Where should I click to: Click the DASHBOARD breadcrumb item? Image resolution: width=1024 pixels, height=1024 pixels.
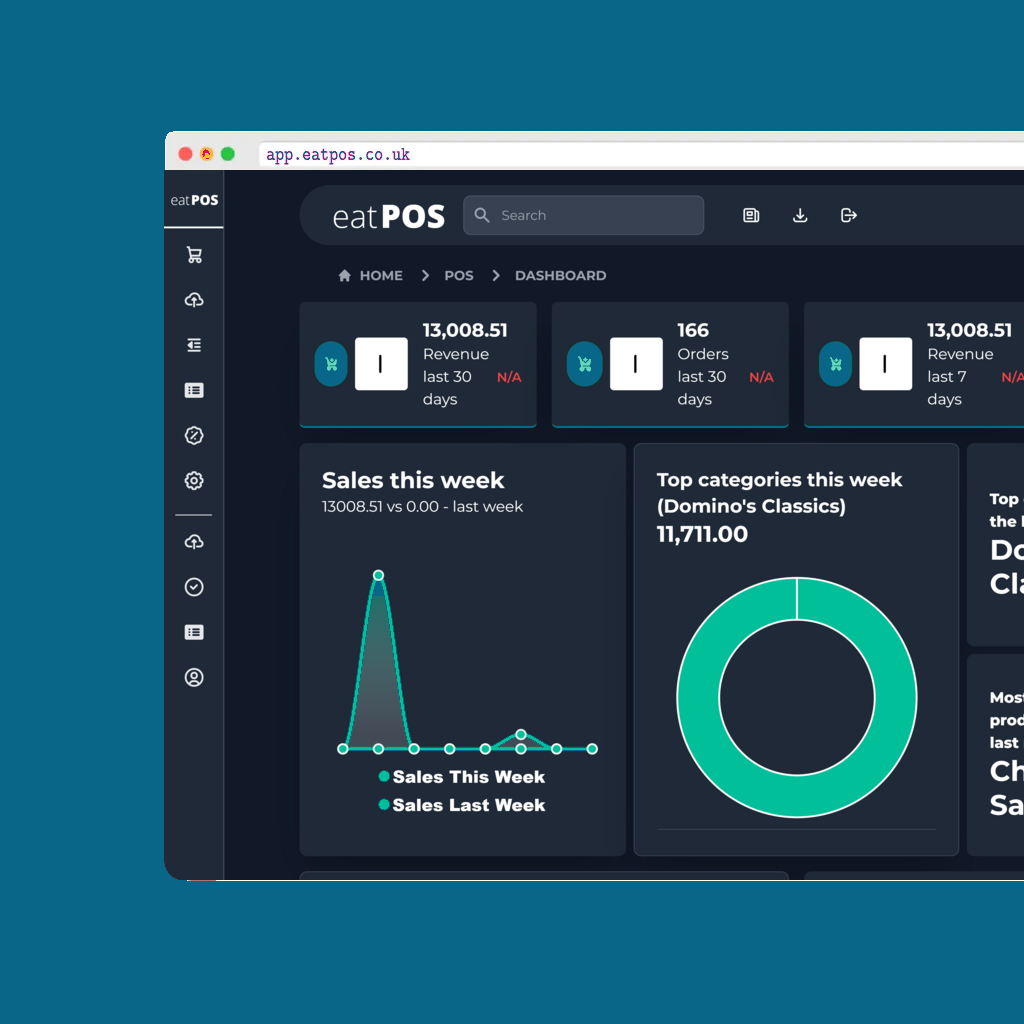(x=560, y=275)
